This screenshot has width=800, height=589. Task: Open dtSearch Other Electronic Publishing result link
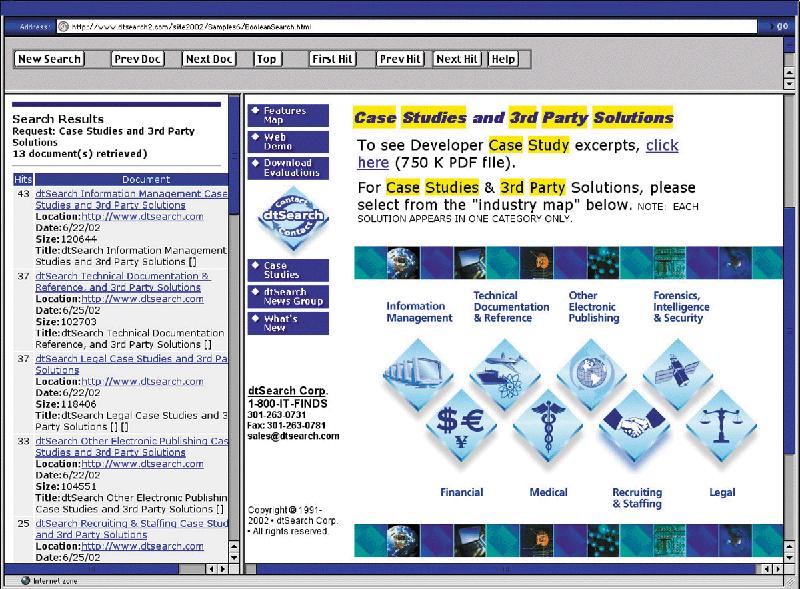(x=131, y=447)
